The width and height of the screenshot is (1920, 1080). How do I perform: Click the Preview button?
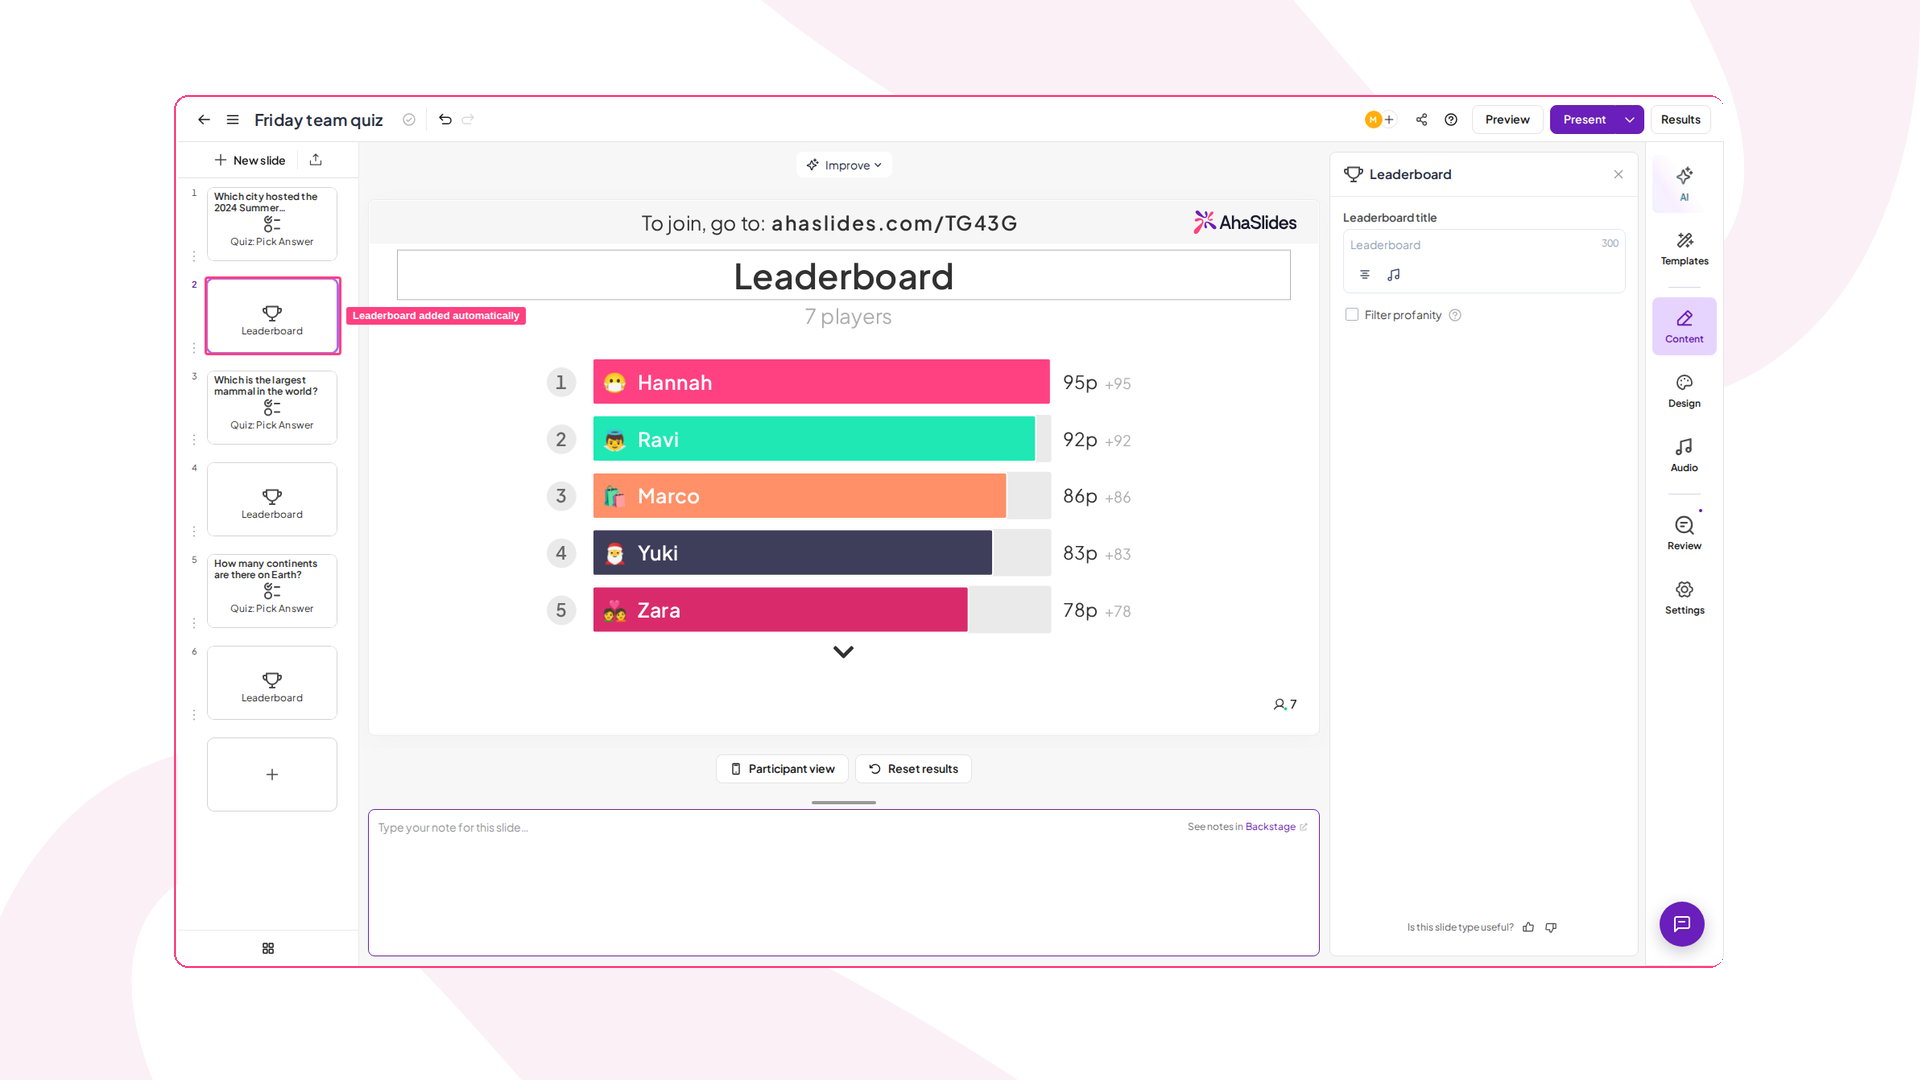point(1507,120)
